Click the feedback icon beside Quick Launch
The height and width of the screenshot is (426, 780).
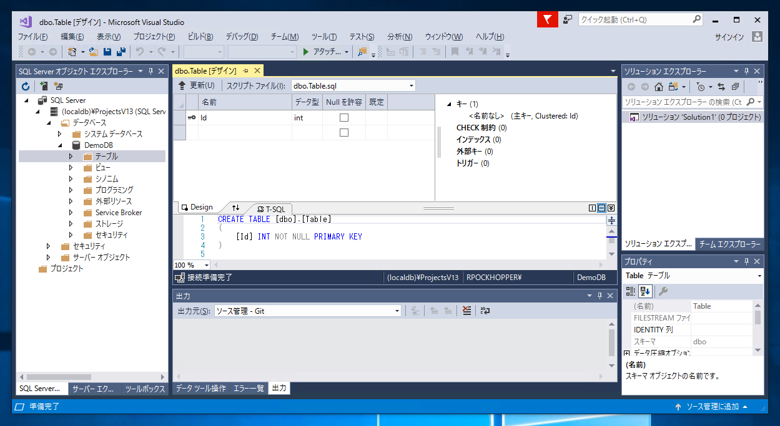coord(567,19)
